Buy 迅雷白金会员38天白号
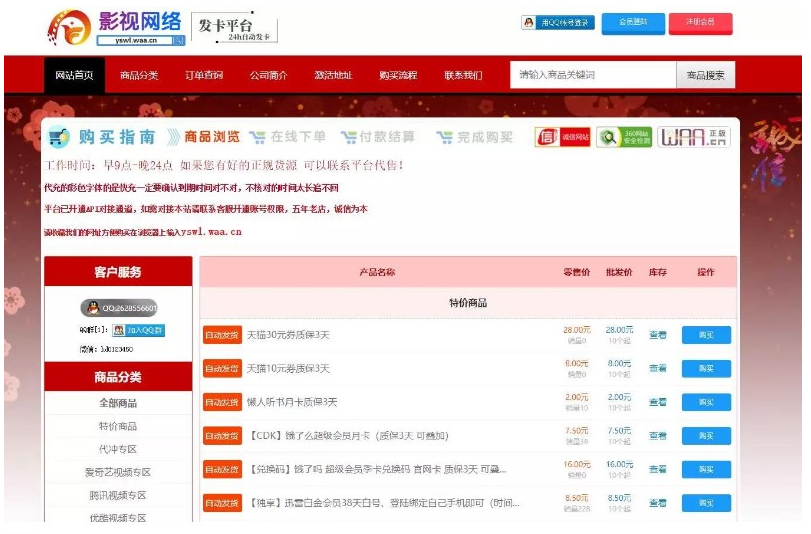 click(x=706, y=503)
